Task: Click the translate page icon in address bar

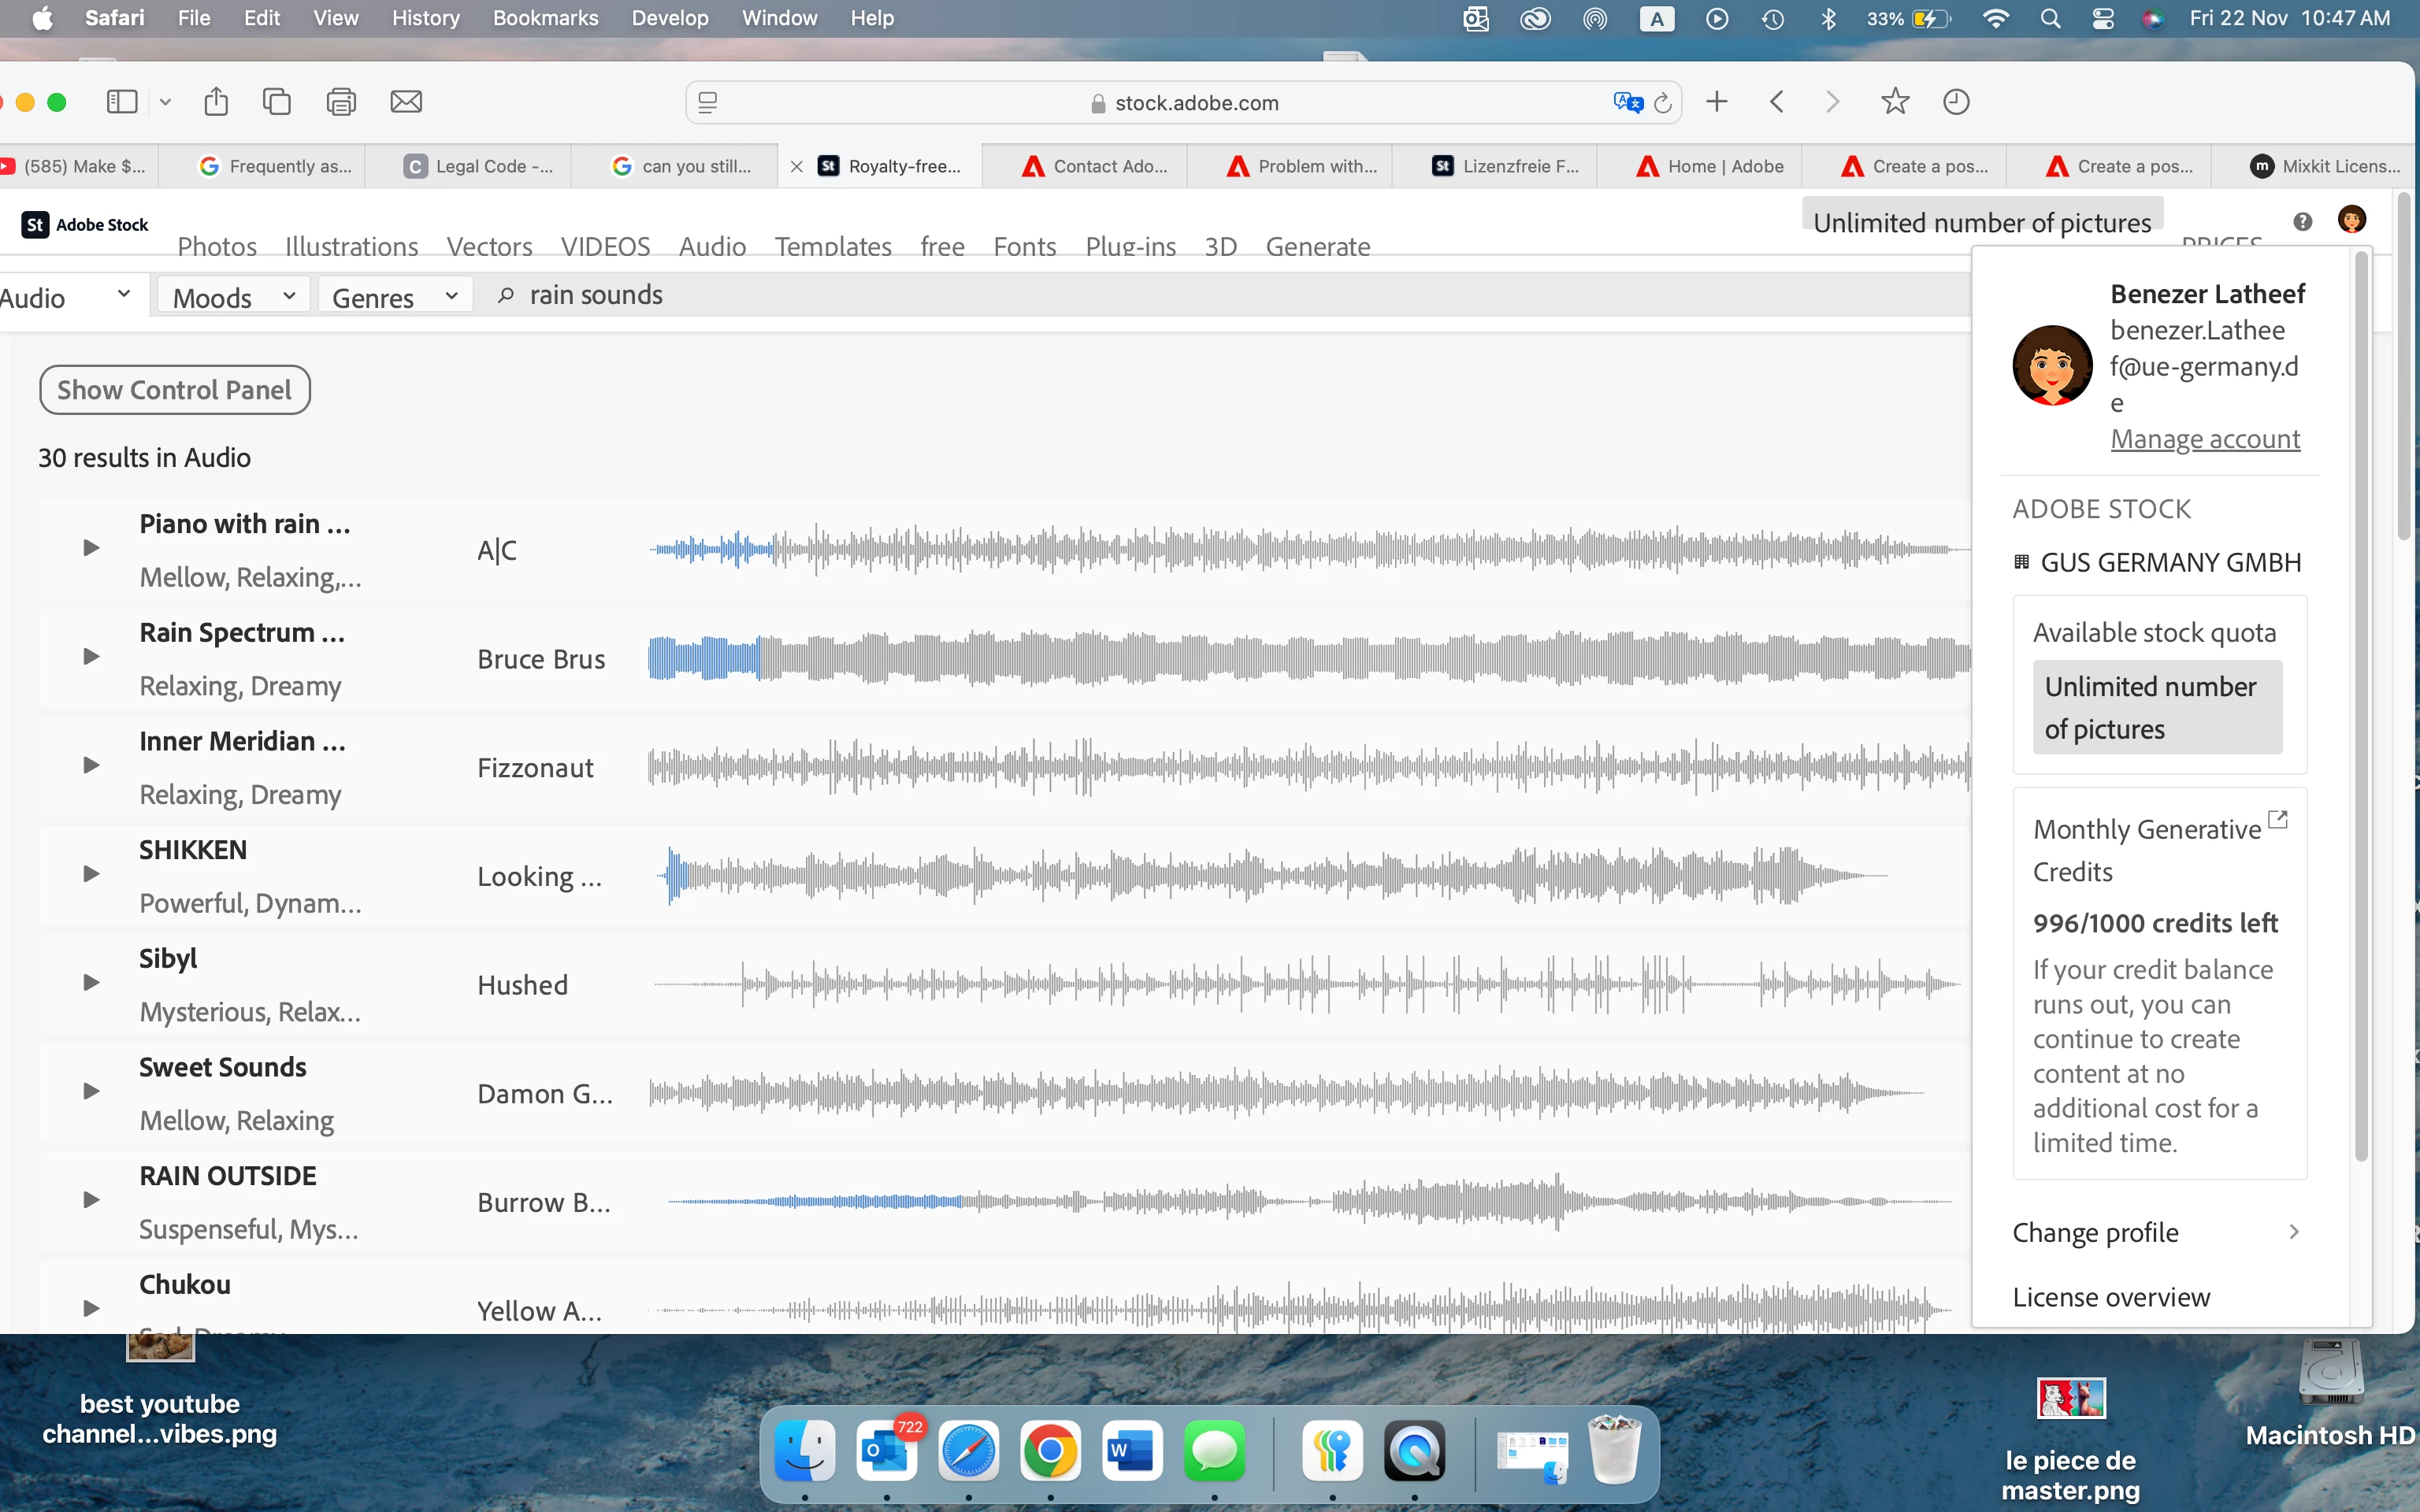Action: (x=1627, y=102)
